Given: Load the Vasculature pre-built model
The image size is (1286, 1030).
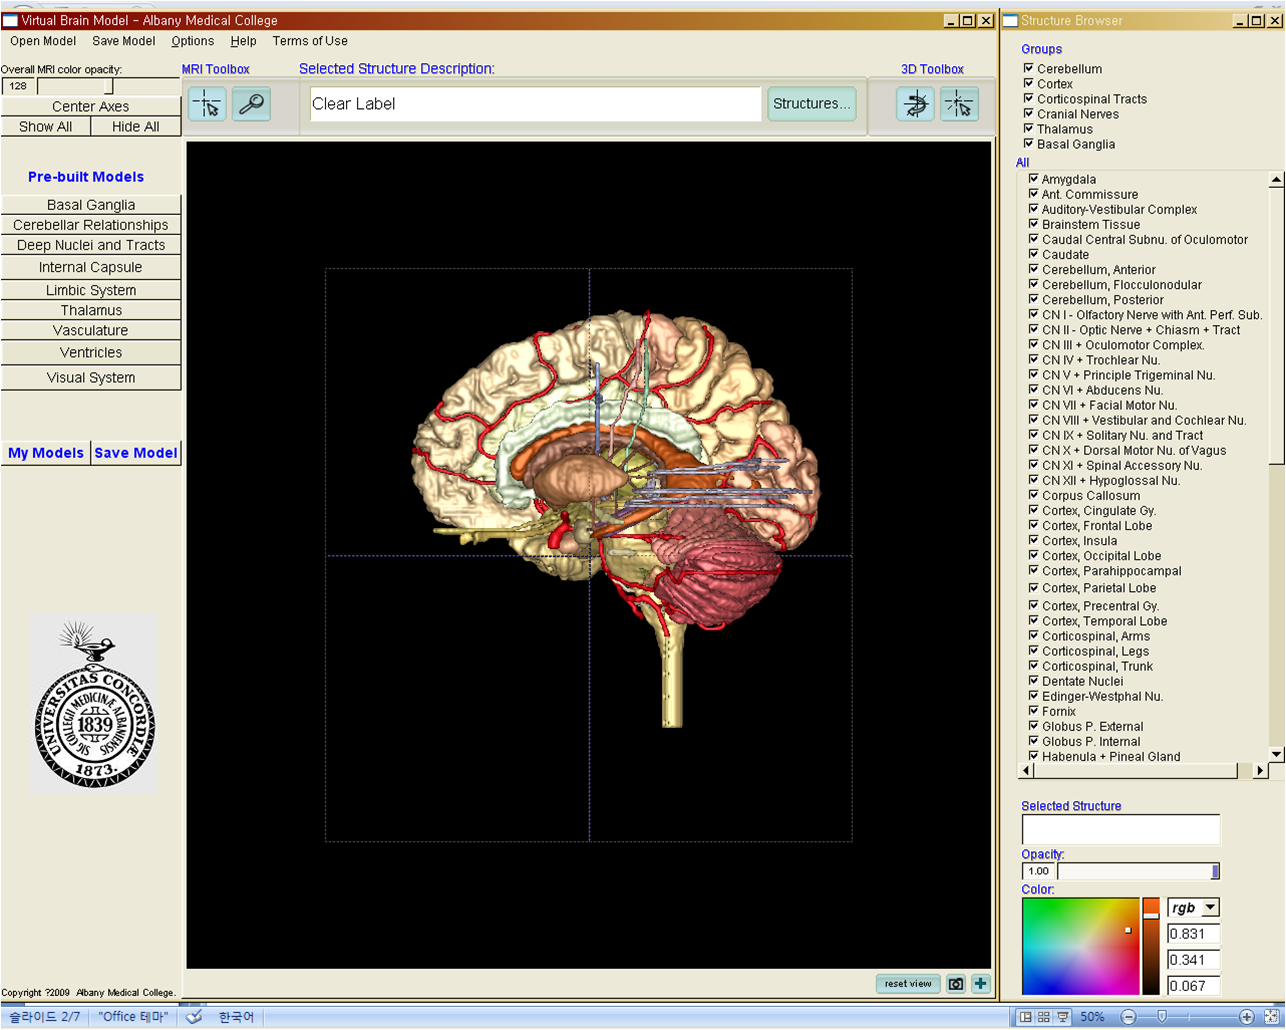Looking at the screenshot, I should [x=91, y=330].
